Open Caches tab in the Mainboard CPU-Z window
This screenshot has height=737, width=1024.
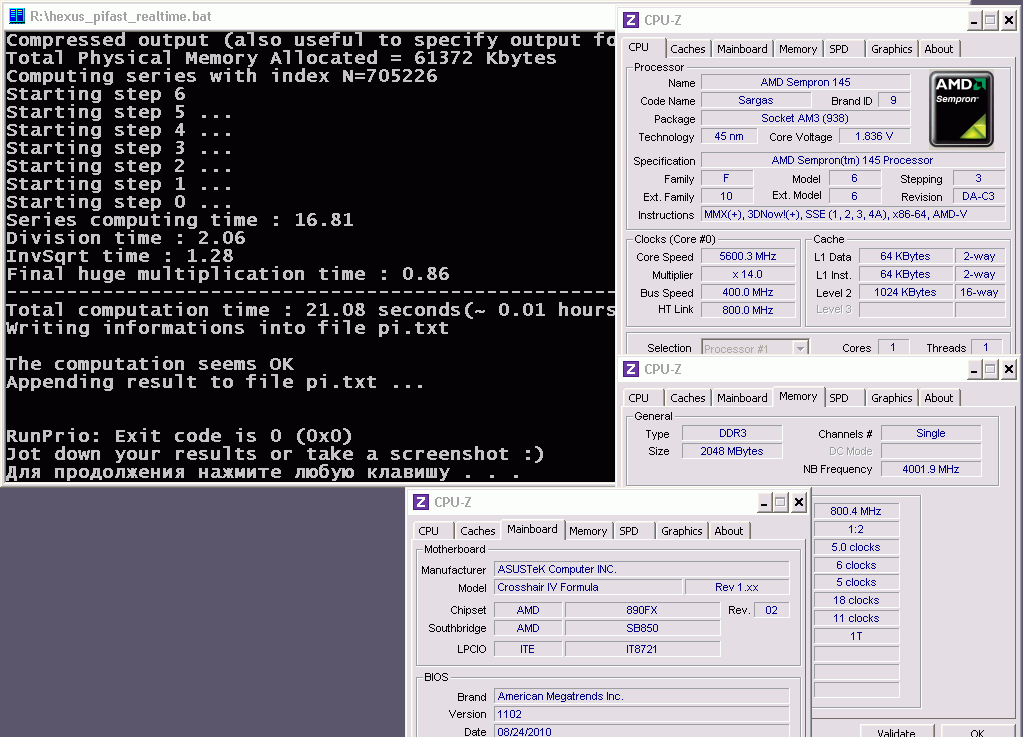coord(477,531)
